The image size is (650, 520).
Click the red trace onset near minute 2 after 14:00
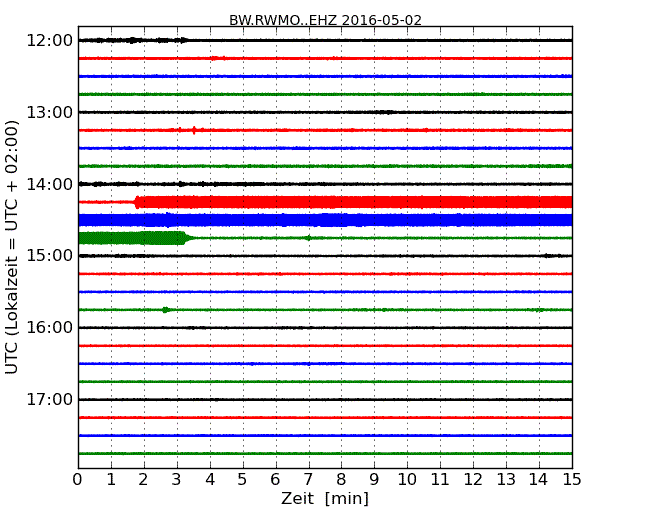pyautogui.click(x=137, y=202)
